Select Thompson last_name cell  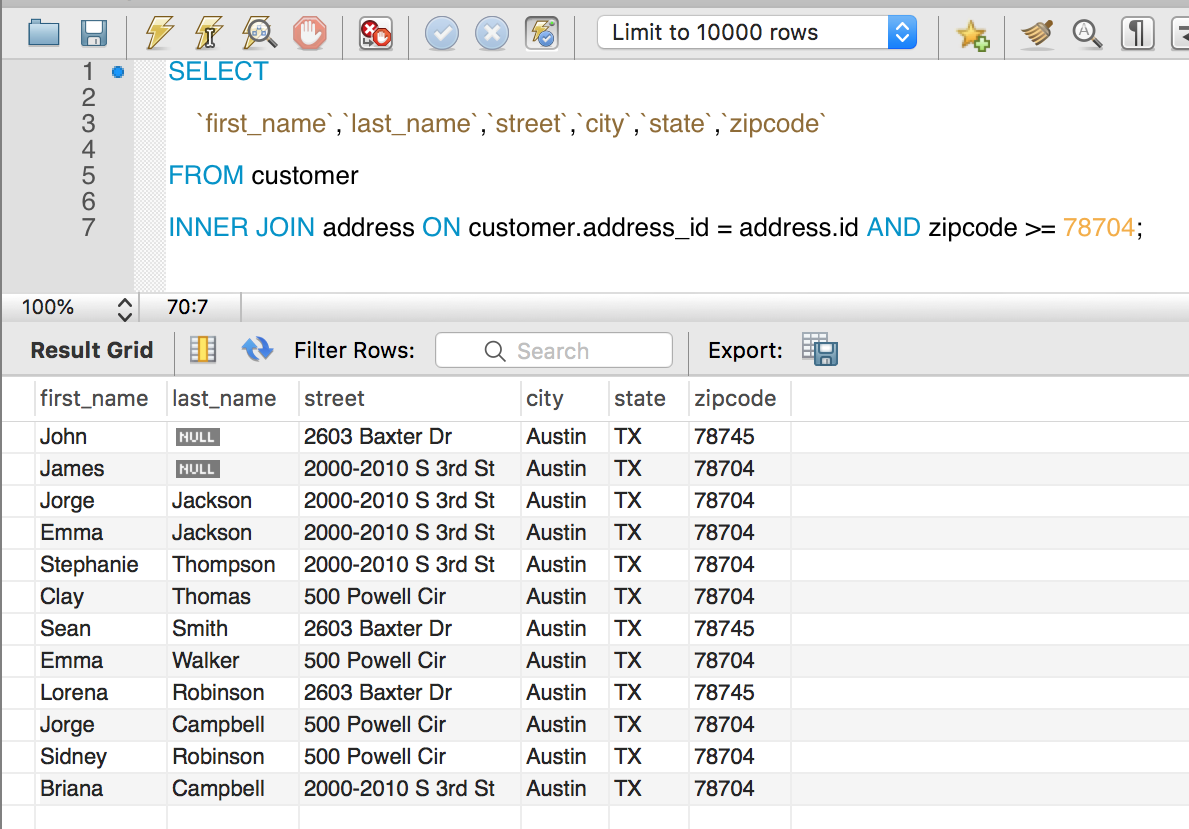click(x=233, y=565)
